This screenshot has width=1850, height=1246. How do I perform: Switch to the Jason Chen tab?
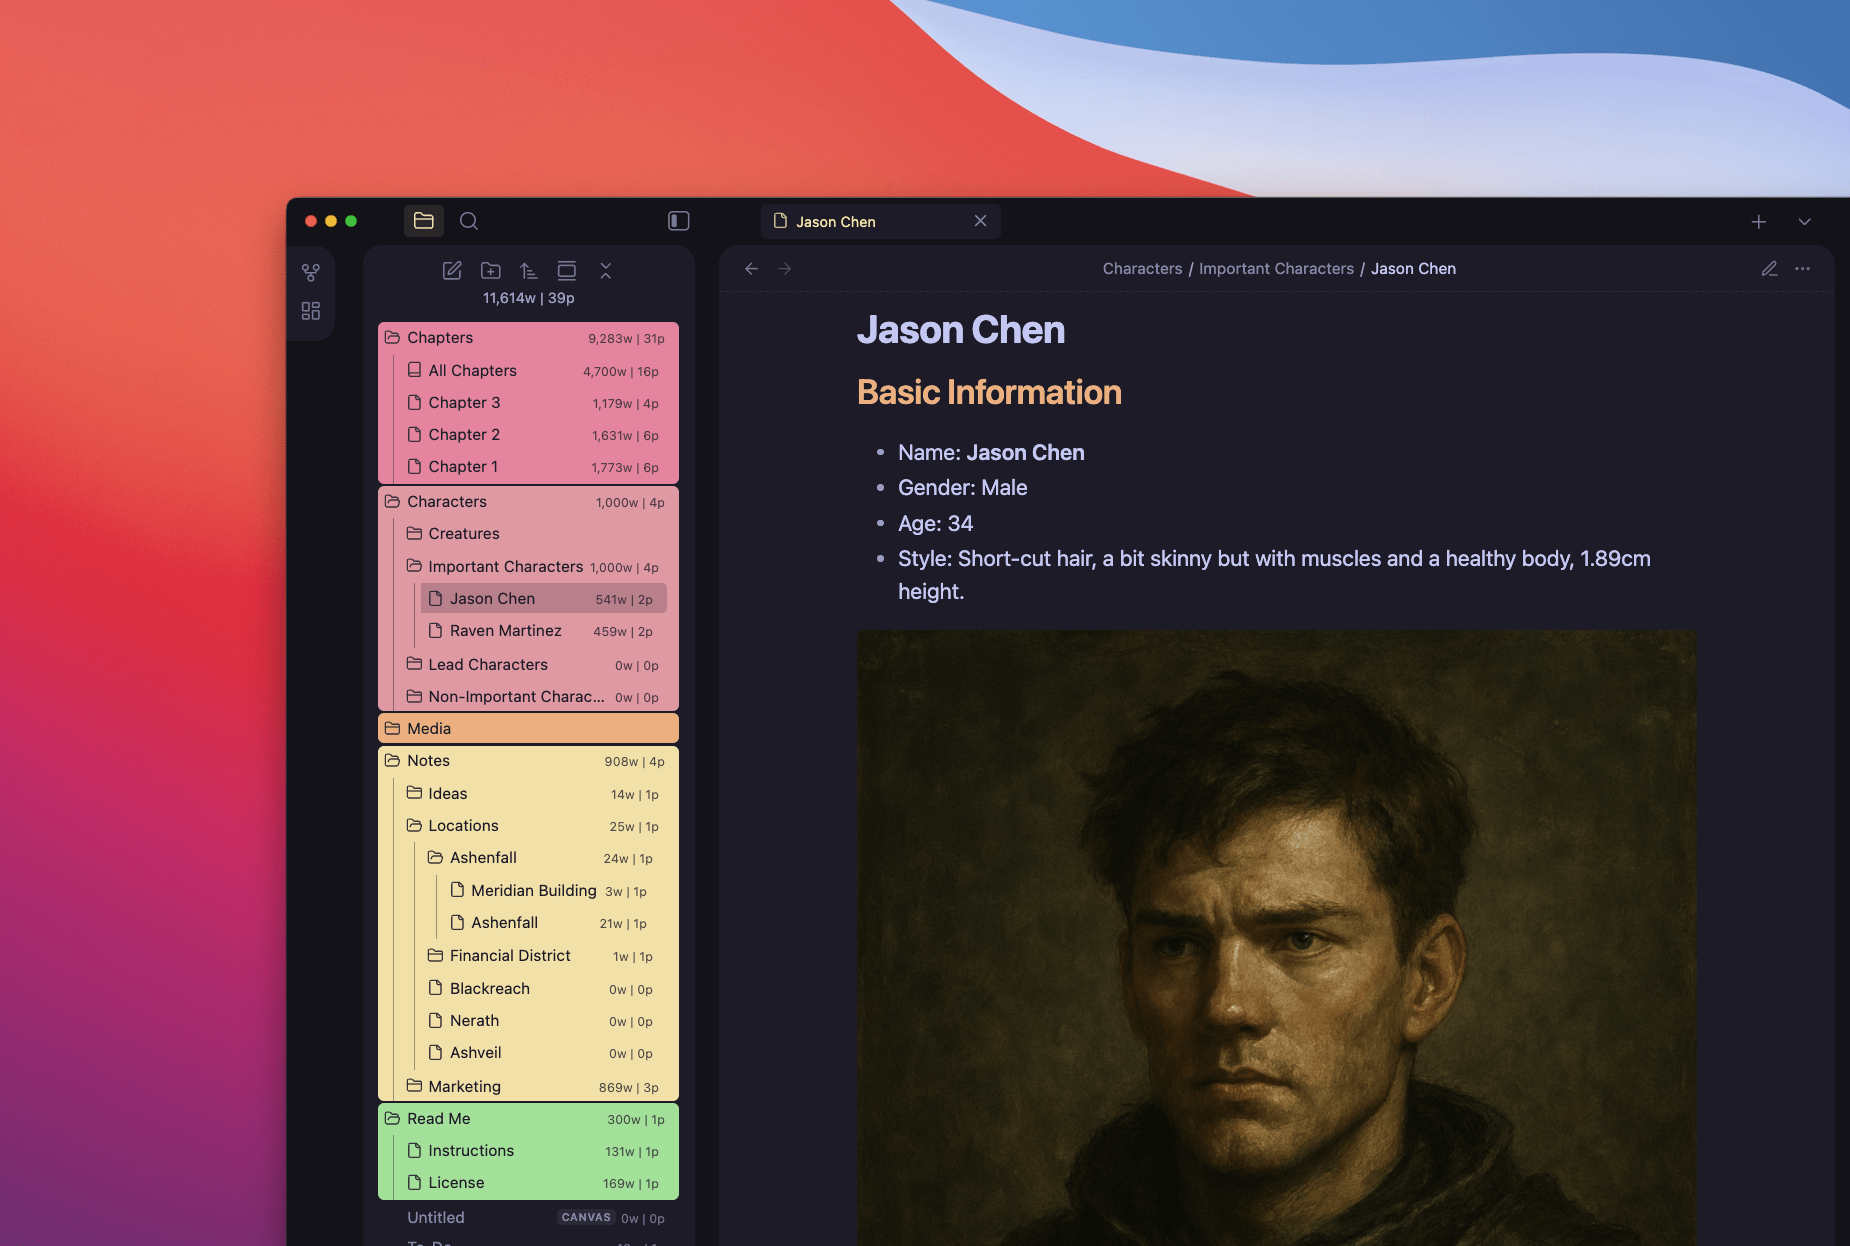click(x=858, y=221)
